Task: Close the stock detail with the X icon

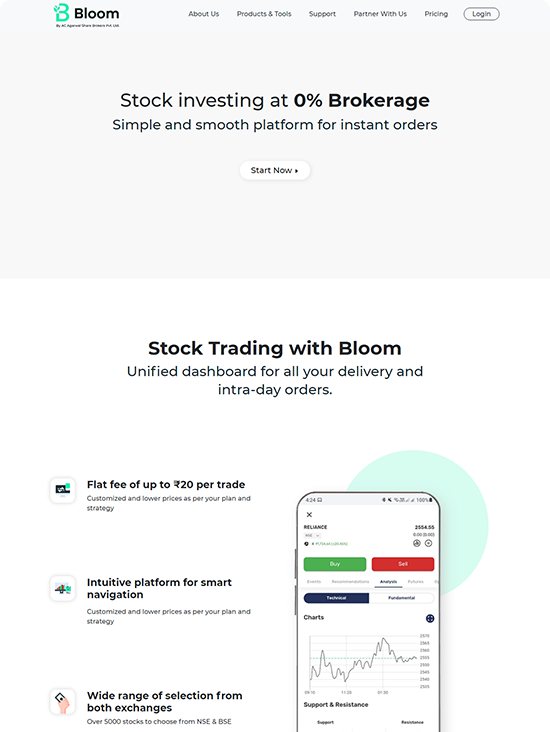Action: point(309,514)
